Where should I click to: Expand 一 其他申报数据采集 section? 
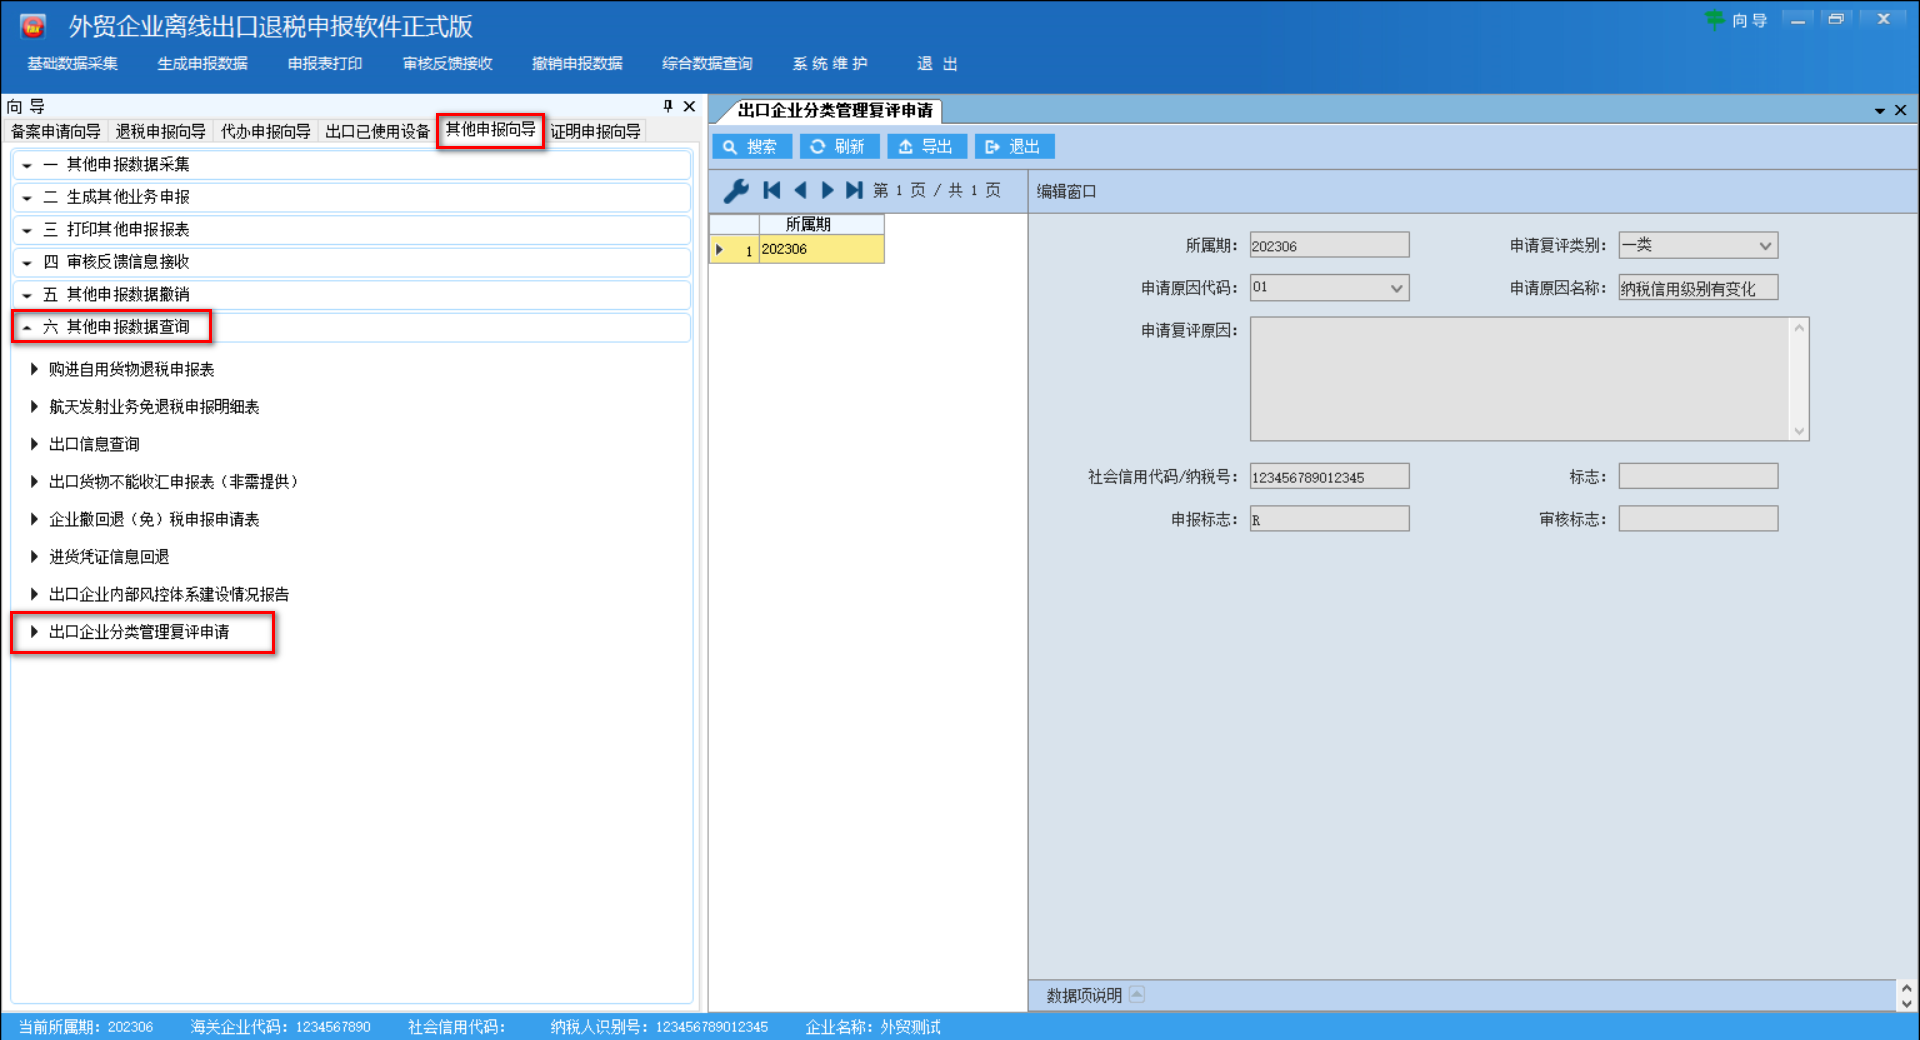pyautogui.click(x=28, y=165)
